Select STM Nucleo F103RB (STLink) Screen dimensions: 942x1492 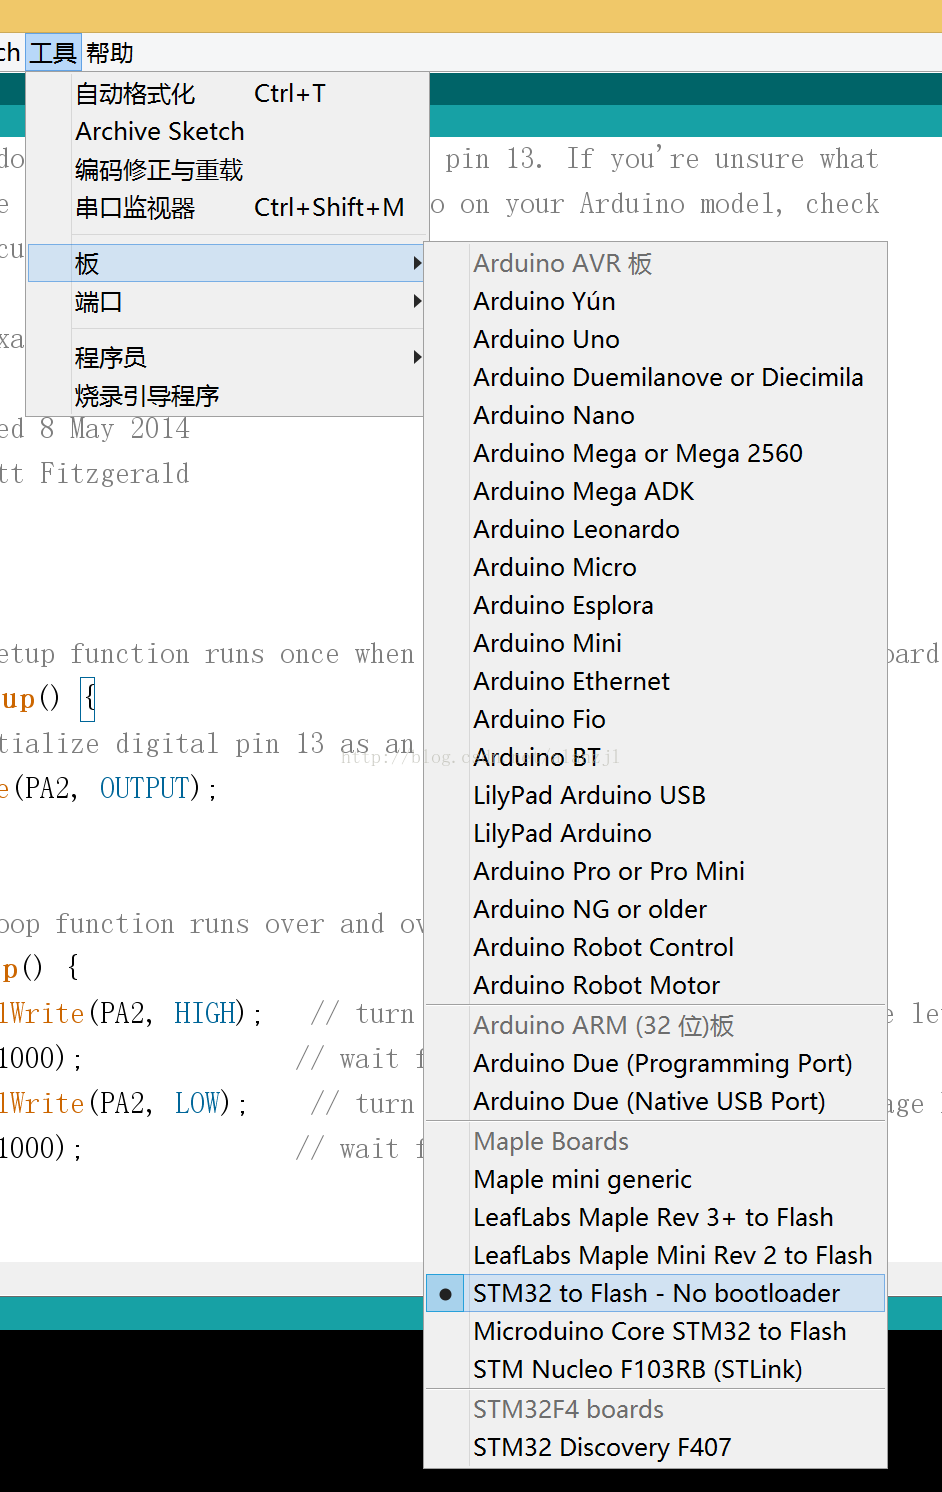click(x=656, y=1370)
